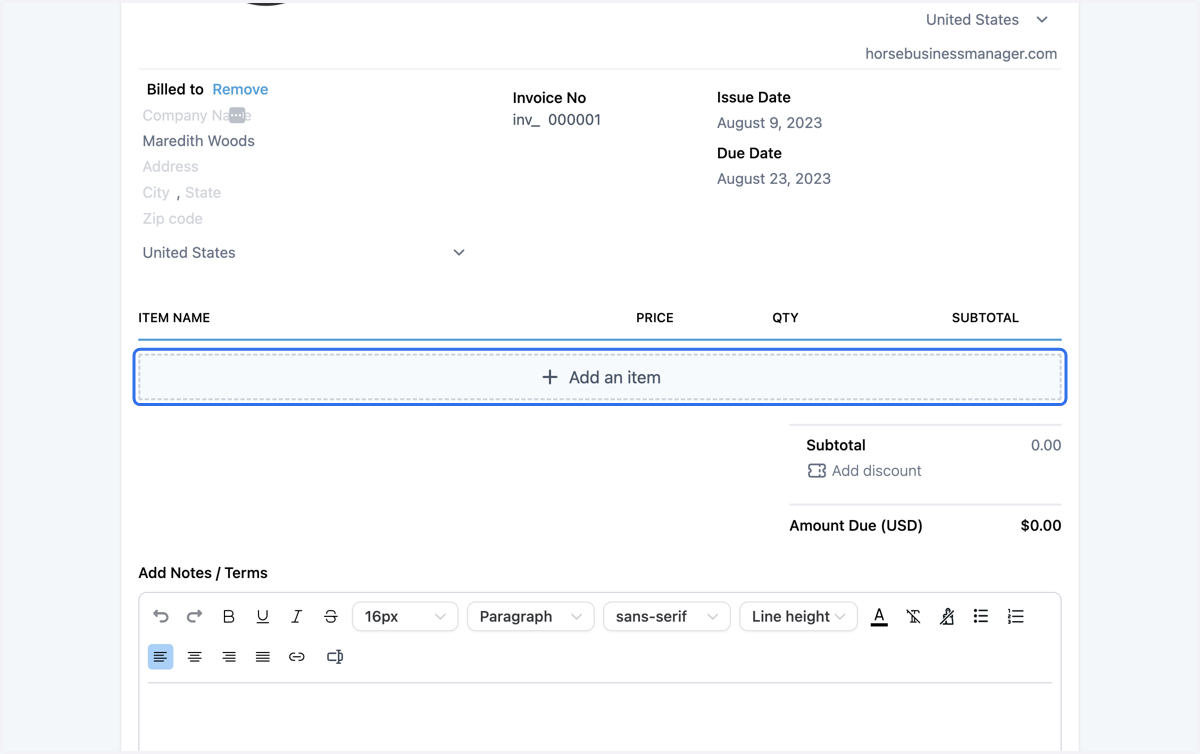This screenshot has height=754, width=1200.
Task: Click the inv_ prefix field
Action: [527, 120]
